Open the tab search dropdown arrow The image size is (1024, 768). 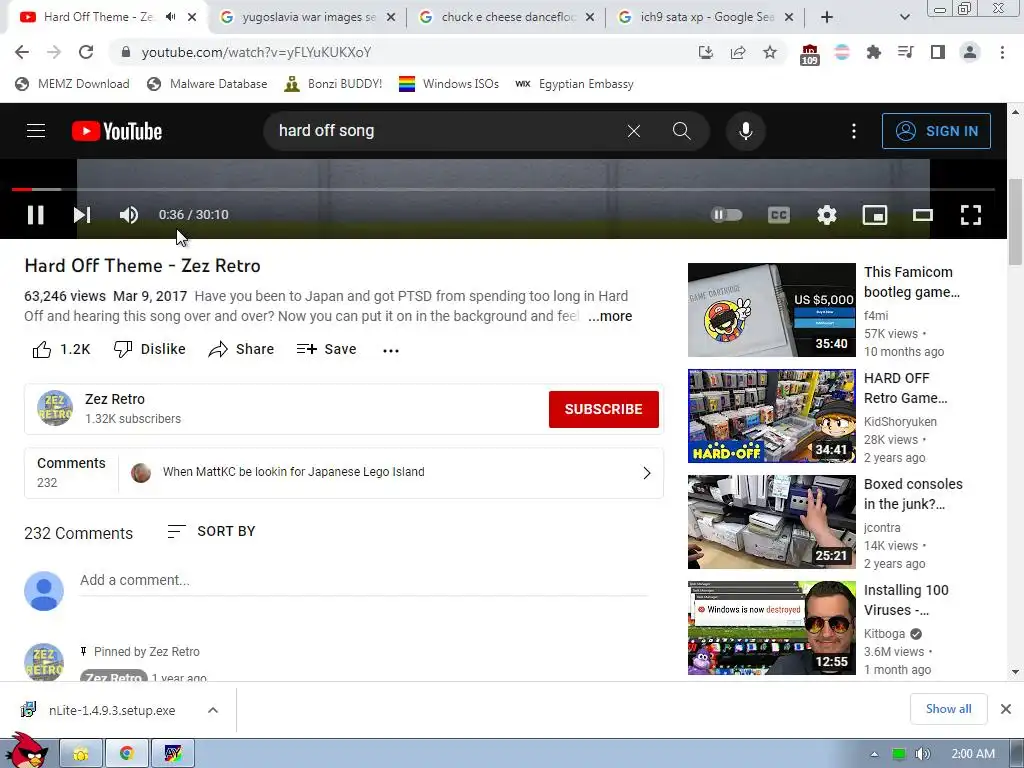904,17
